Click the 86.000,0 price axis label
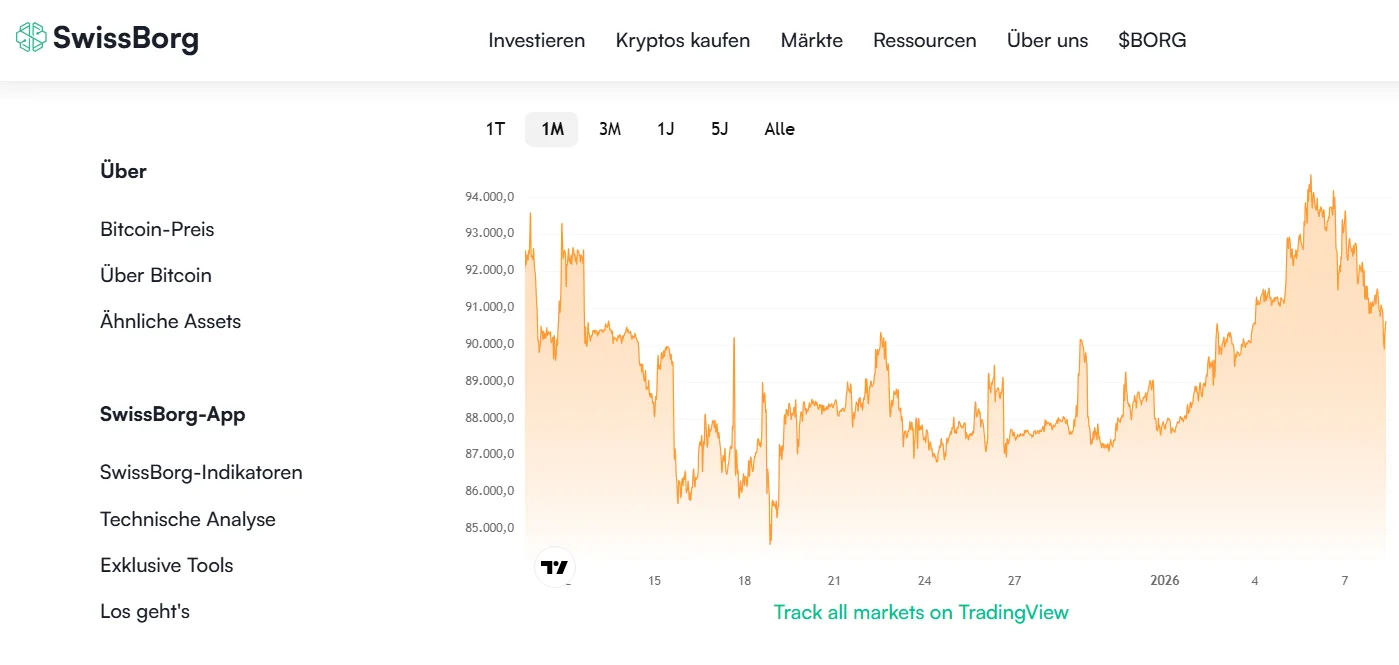This screenshot has height=665, width=1399. pyautogui.click(x=490, y=491)
